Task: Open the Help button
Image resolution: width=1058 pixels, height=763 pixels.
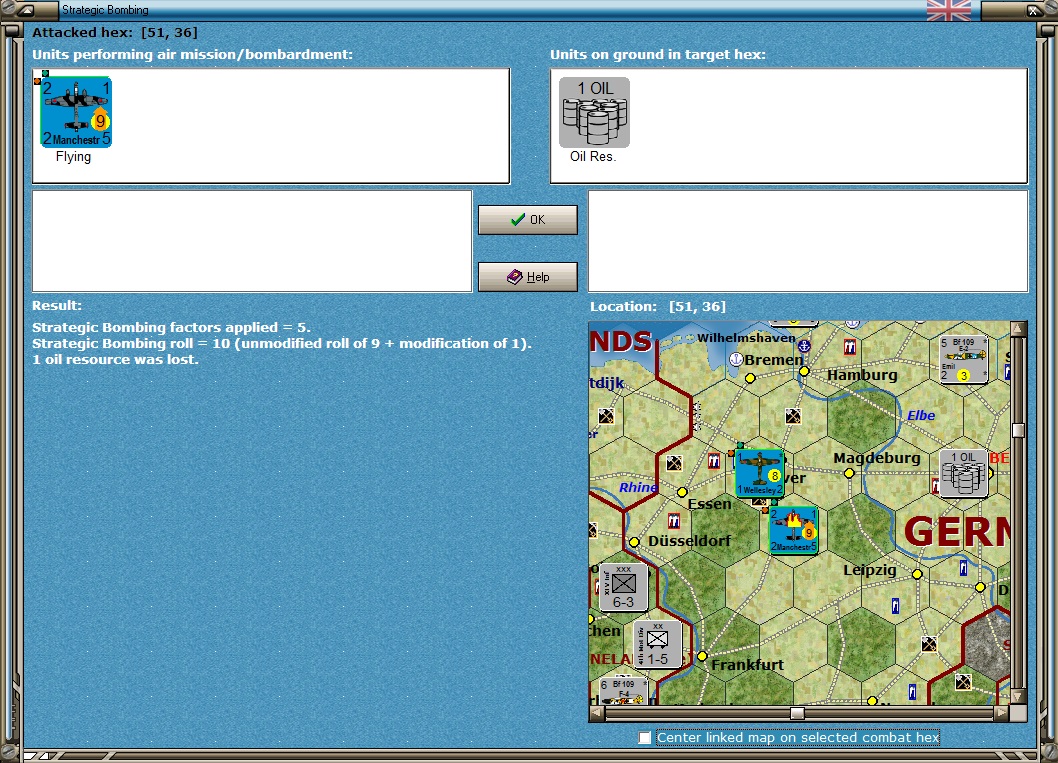Action: pyautogui.click(x=528, y=277)
